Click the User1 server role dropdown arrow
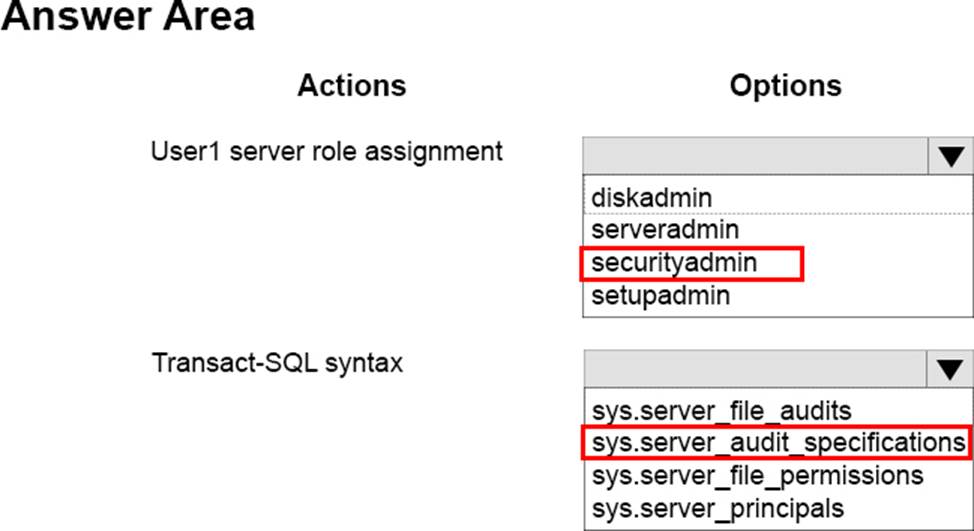The image size is (974, 531). point(950,157)
